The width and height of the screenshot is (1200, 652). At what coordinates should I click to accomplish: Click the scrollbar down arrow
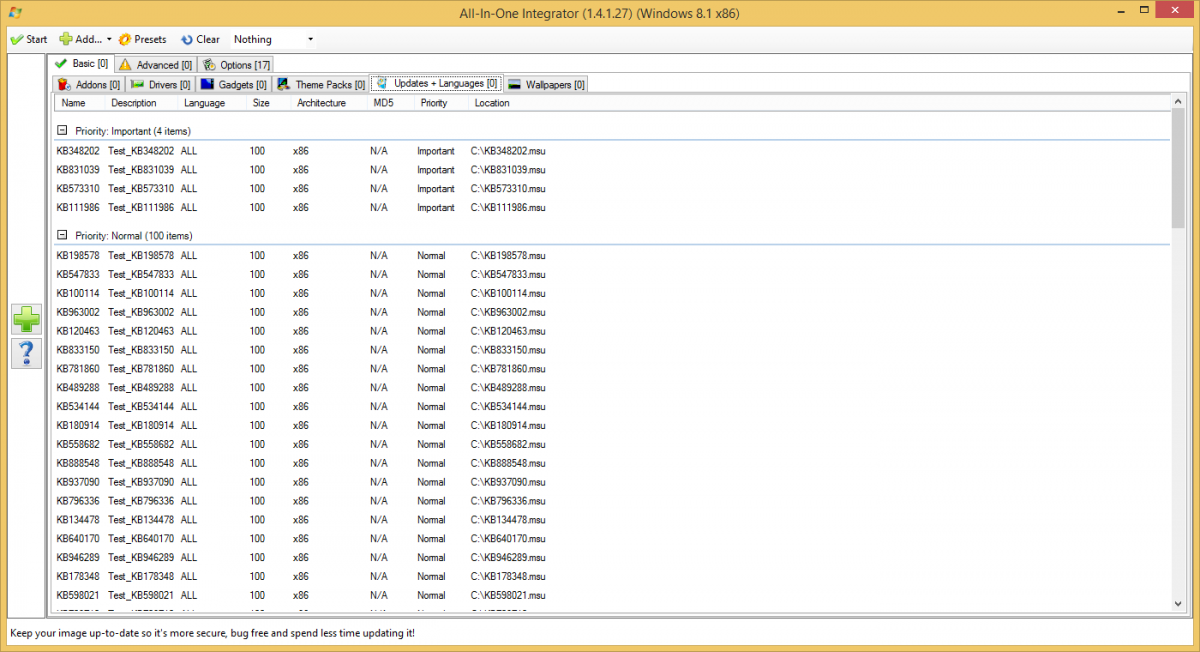point(1178,604)
